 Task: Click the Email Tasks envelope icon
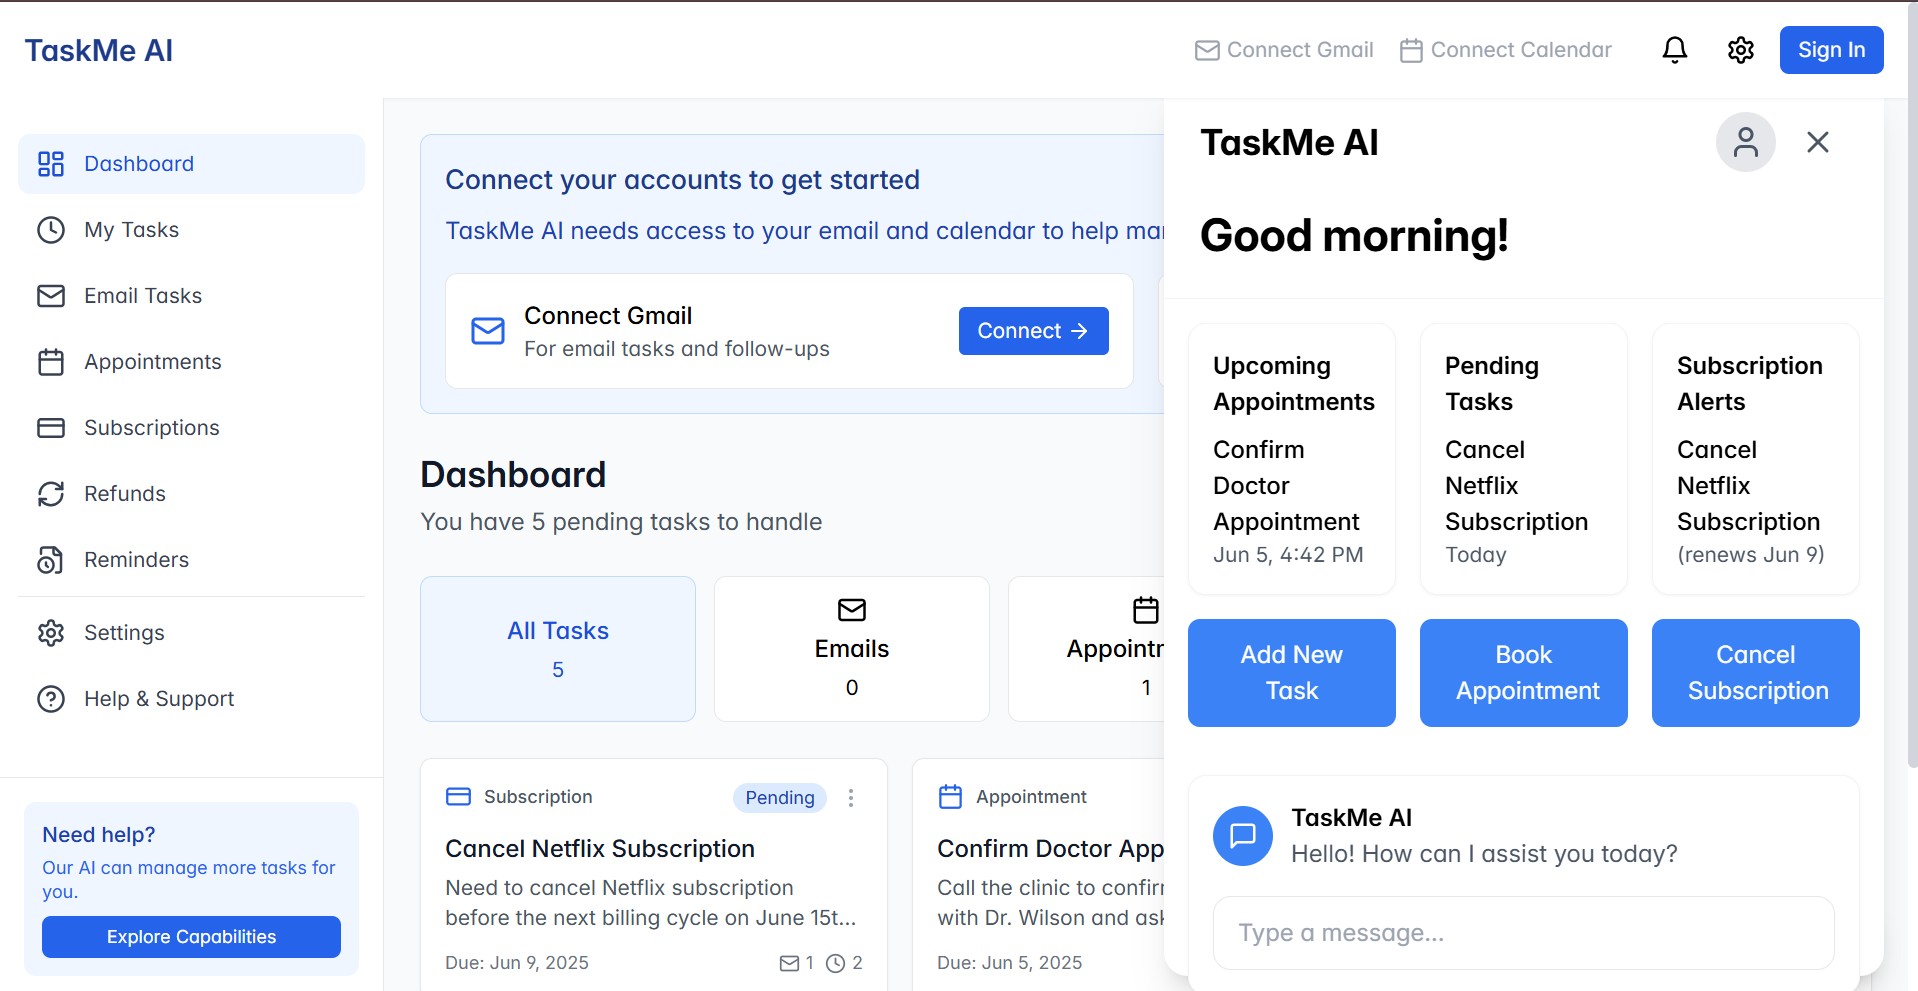tap(51, 296)
